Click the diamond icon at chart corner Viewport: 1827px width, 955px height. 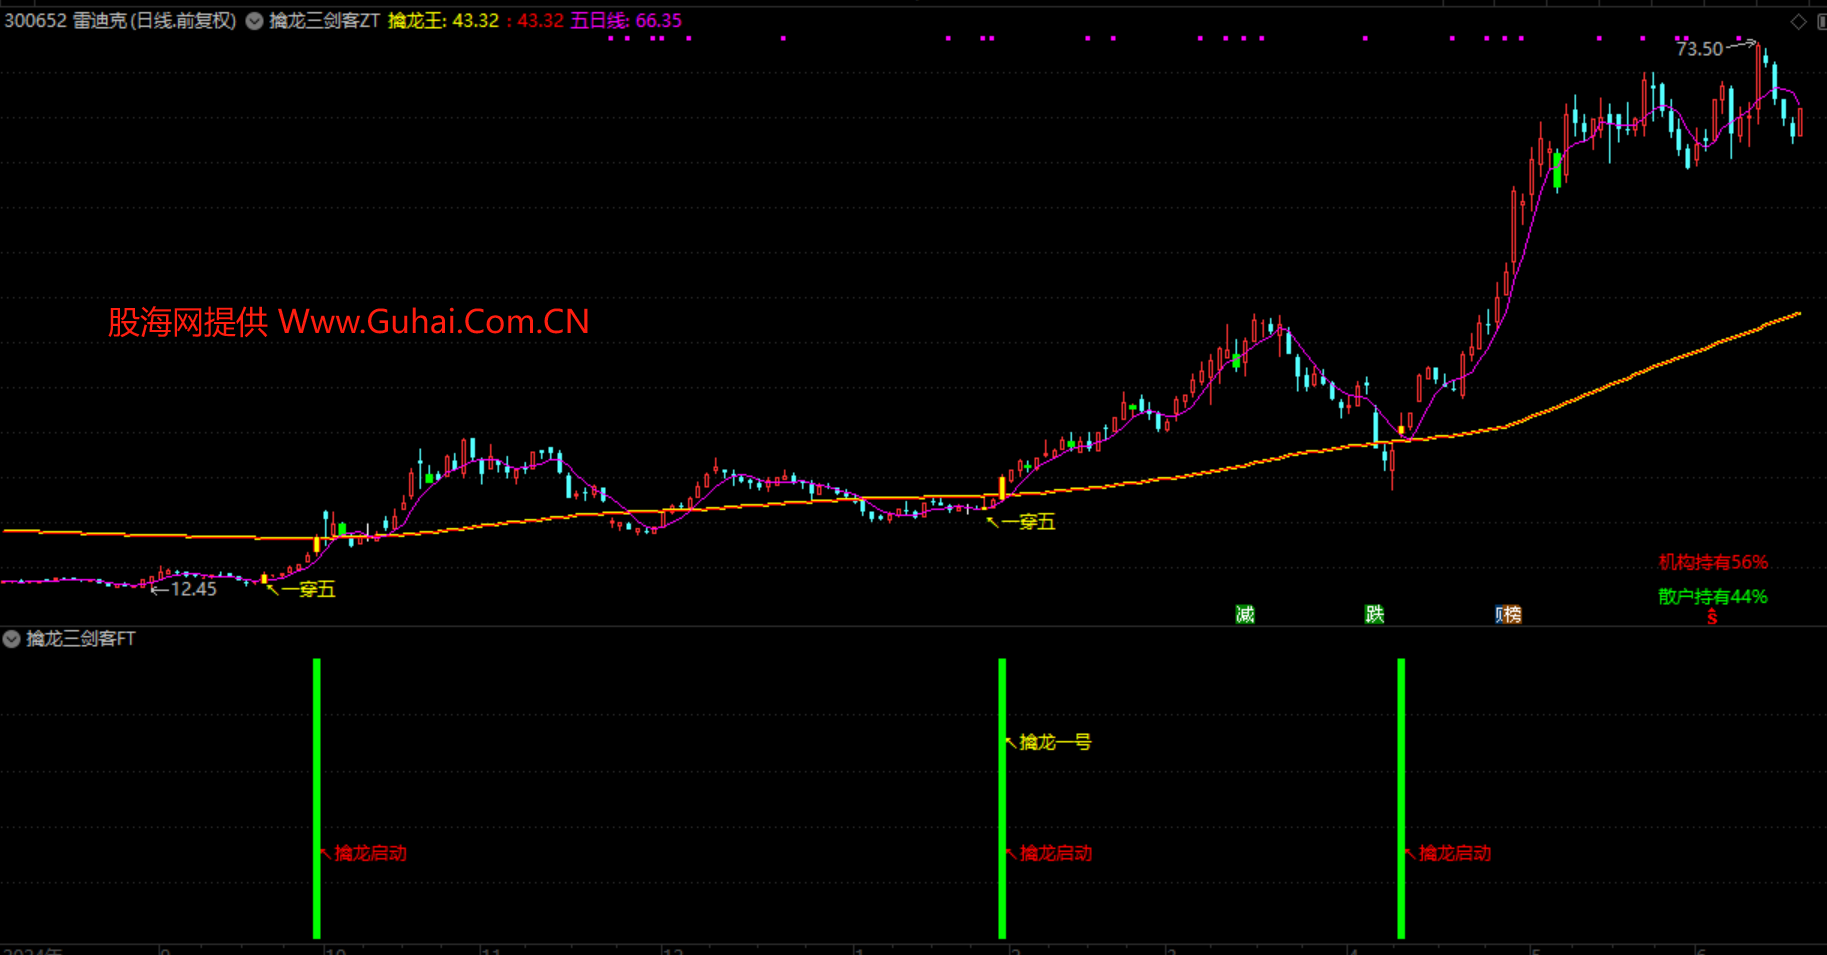[1798, 22]
